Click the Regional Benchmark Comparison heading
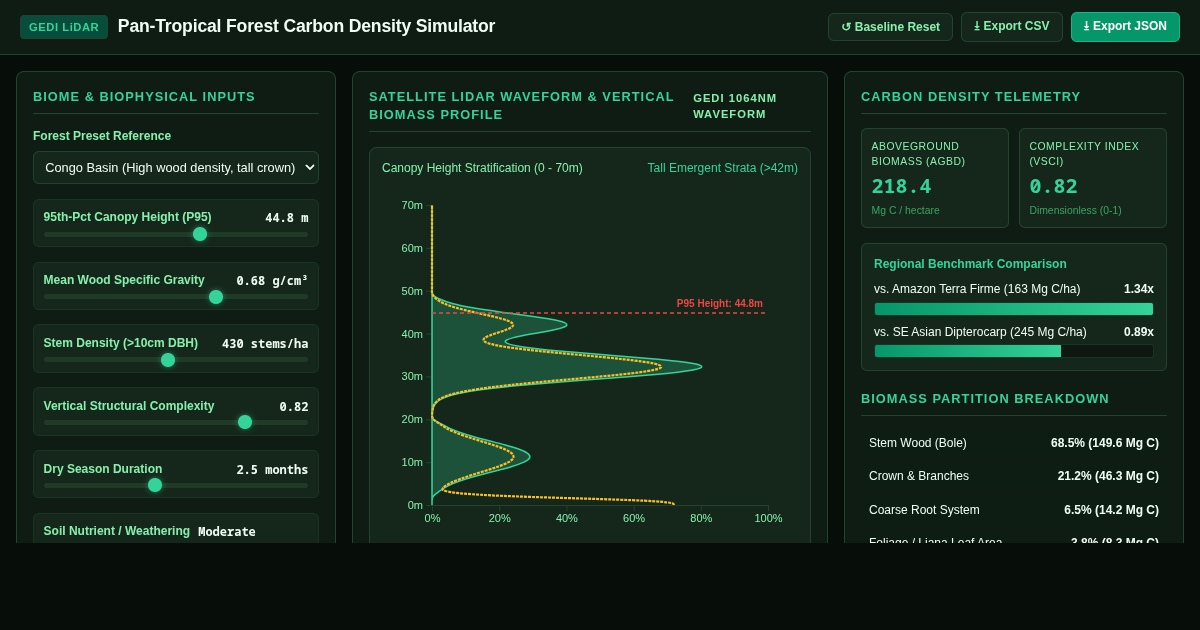Viewport: 1200px width, 630px height. [x=970, y=264]
